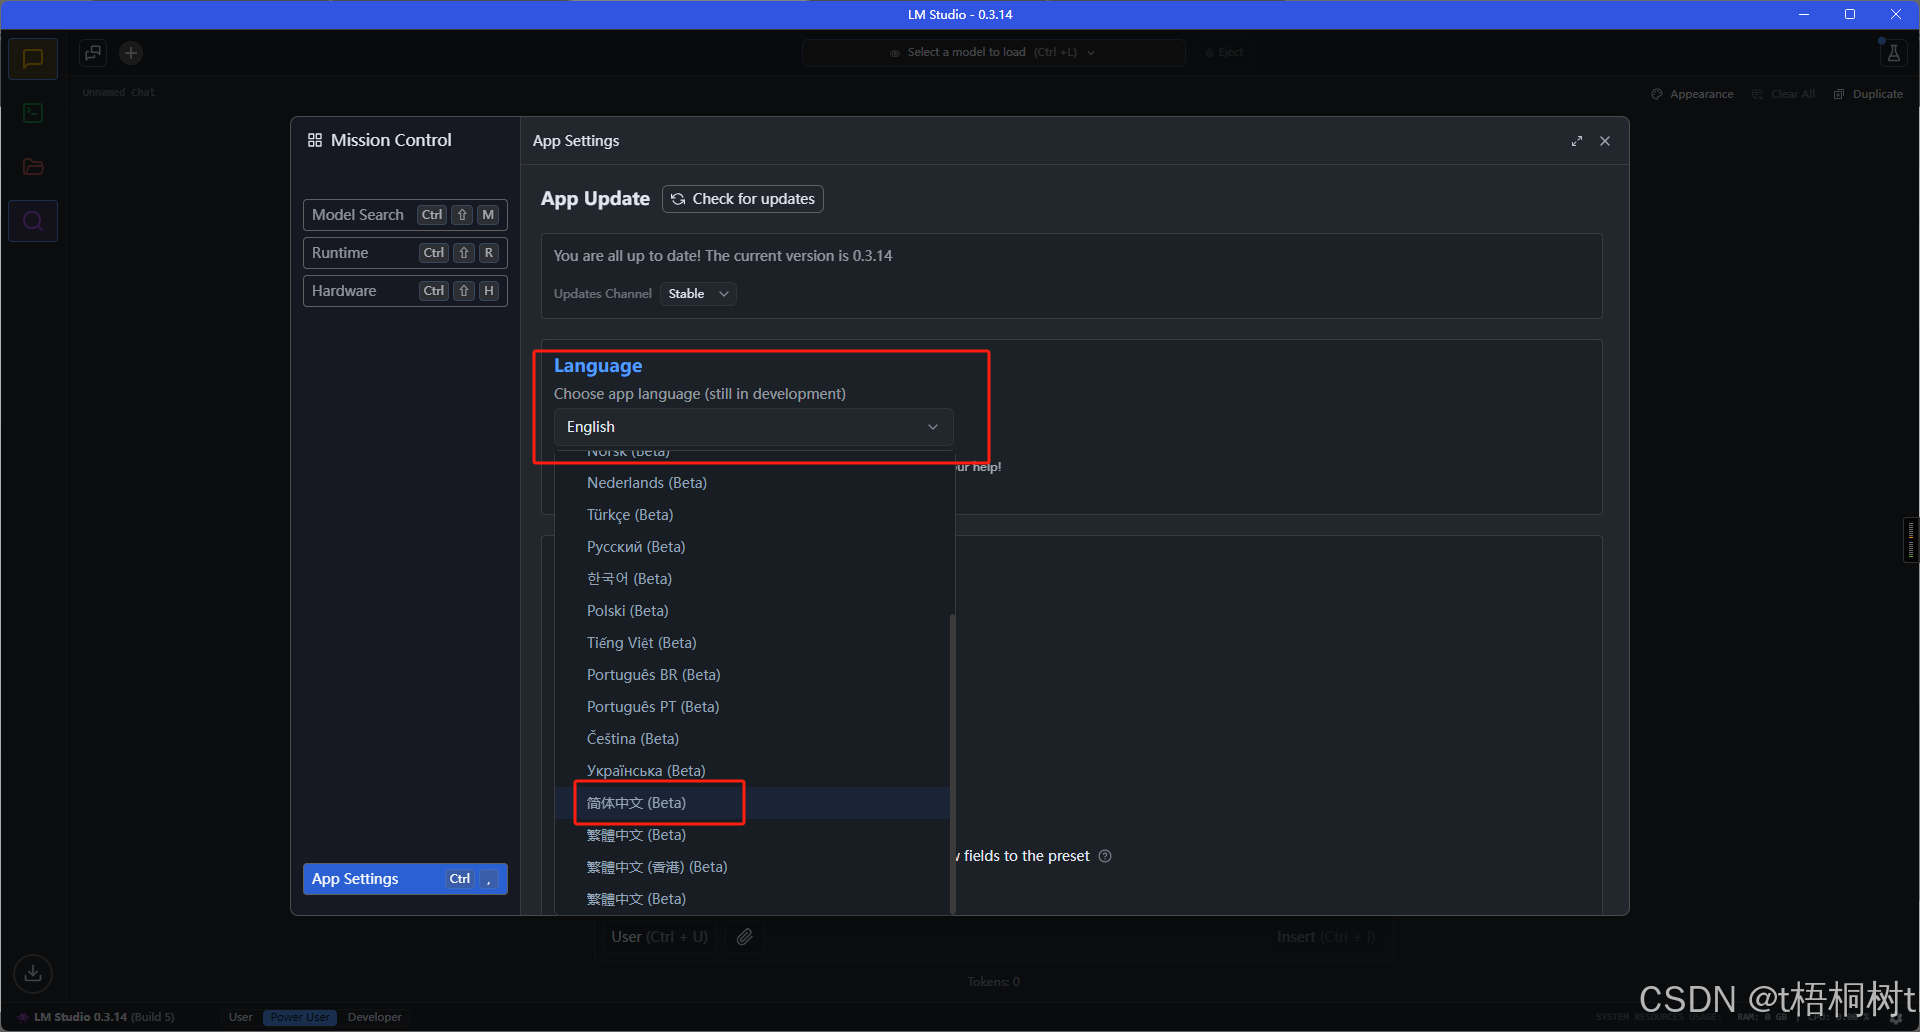Image resolution: width=1920 pixels, height=1032 pixels.
Task: Click the Duplicate chat button
Action: [x=1868, y=94]
